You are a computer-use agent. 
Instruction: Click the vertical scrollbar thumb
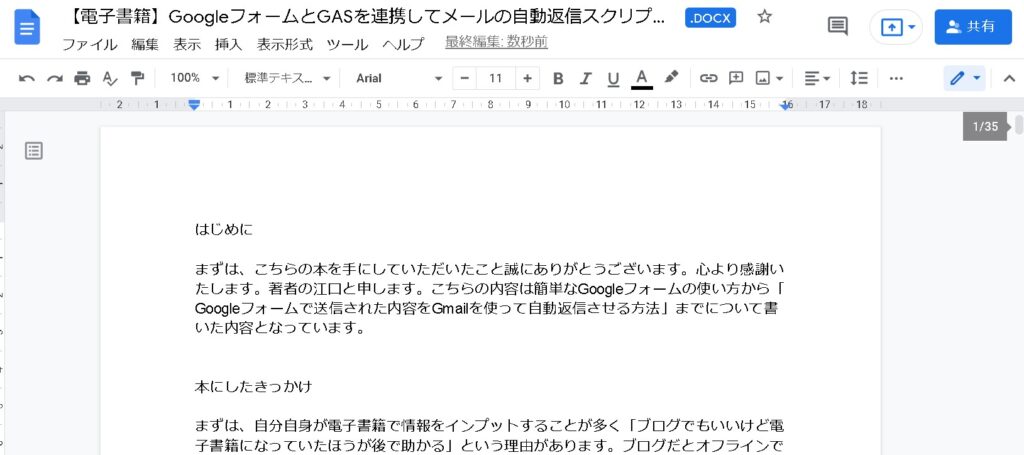pos(1019,125)
